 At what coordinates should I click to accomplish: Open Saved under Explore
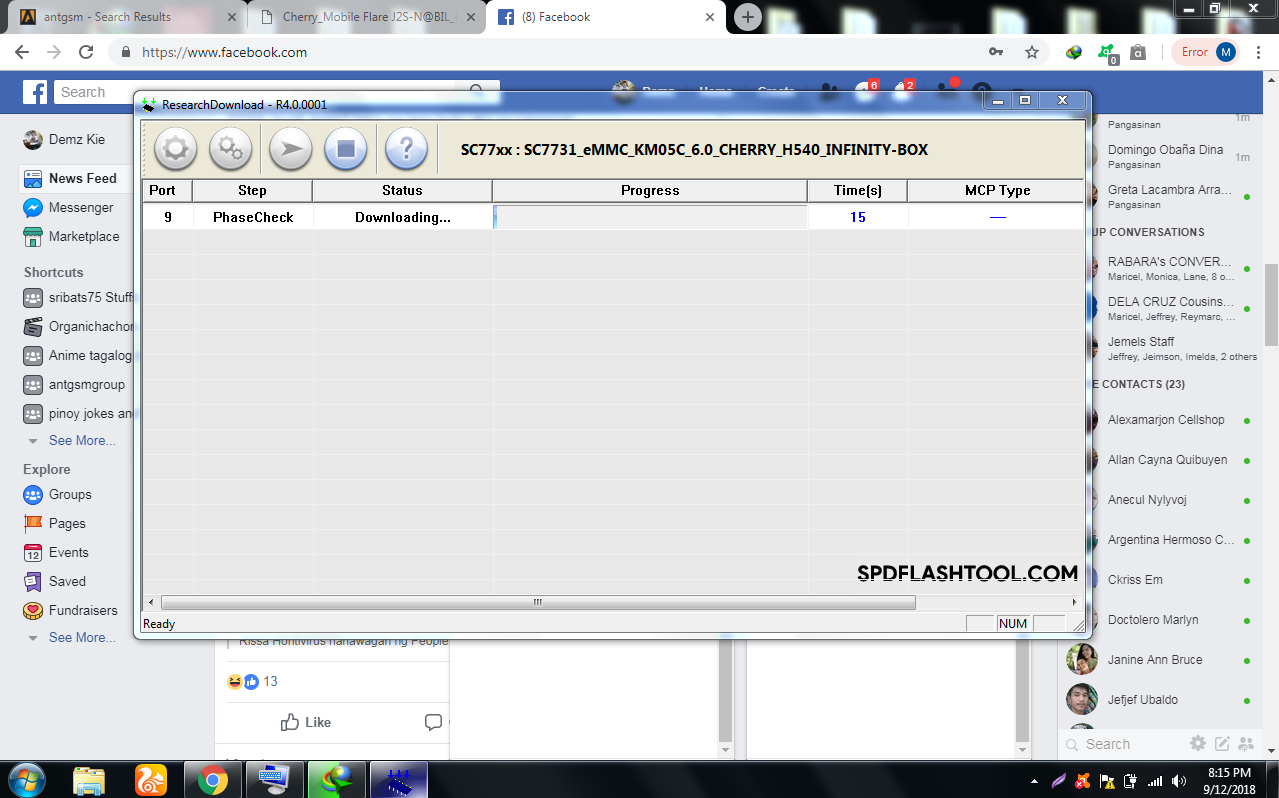(x=56, y=581)
